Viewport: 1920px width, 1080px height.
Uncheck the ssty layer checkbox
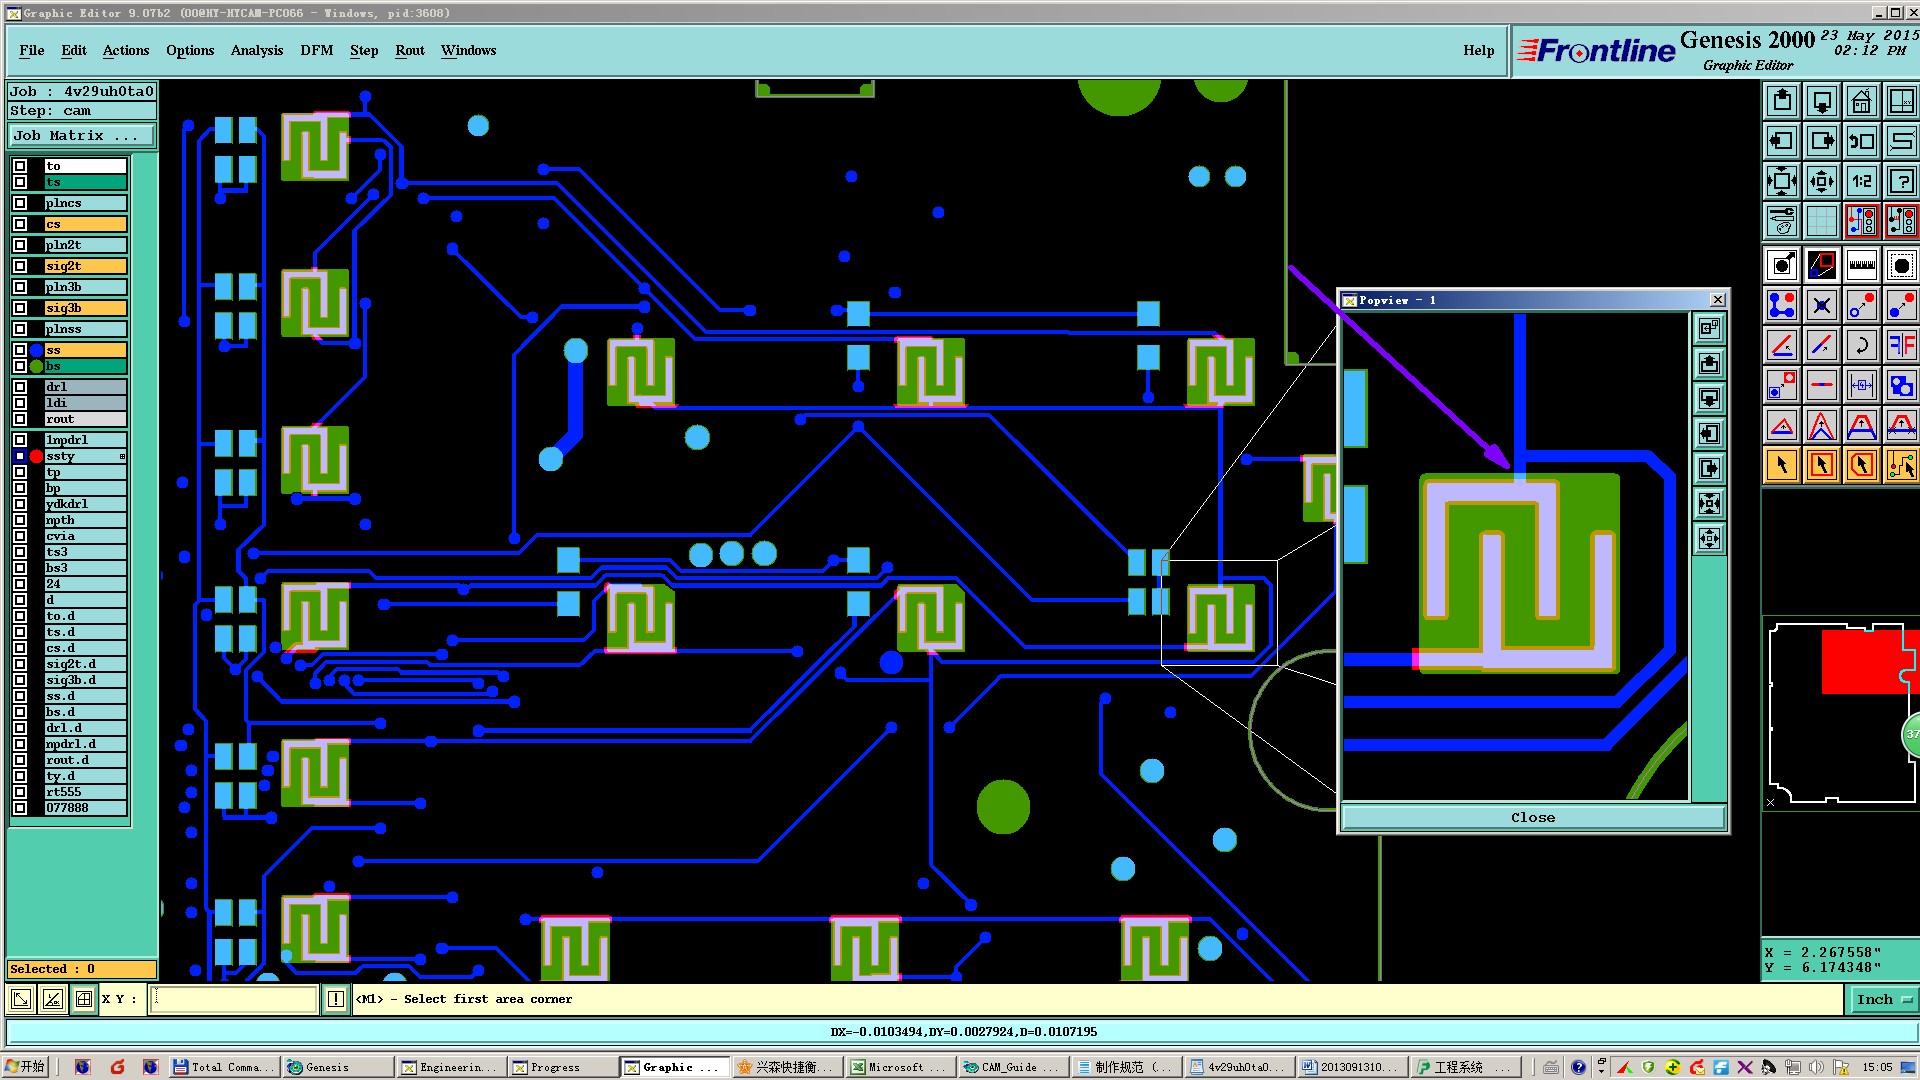[20, 456]
